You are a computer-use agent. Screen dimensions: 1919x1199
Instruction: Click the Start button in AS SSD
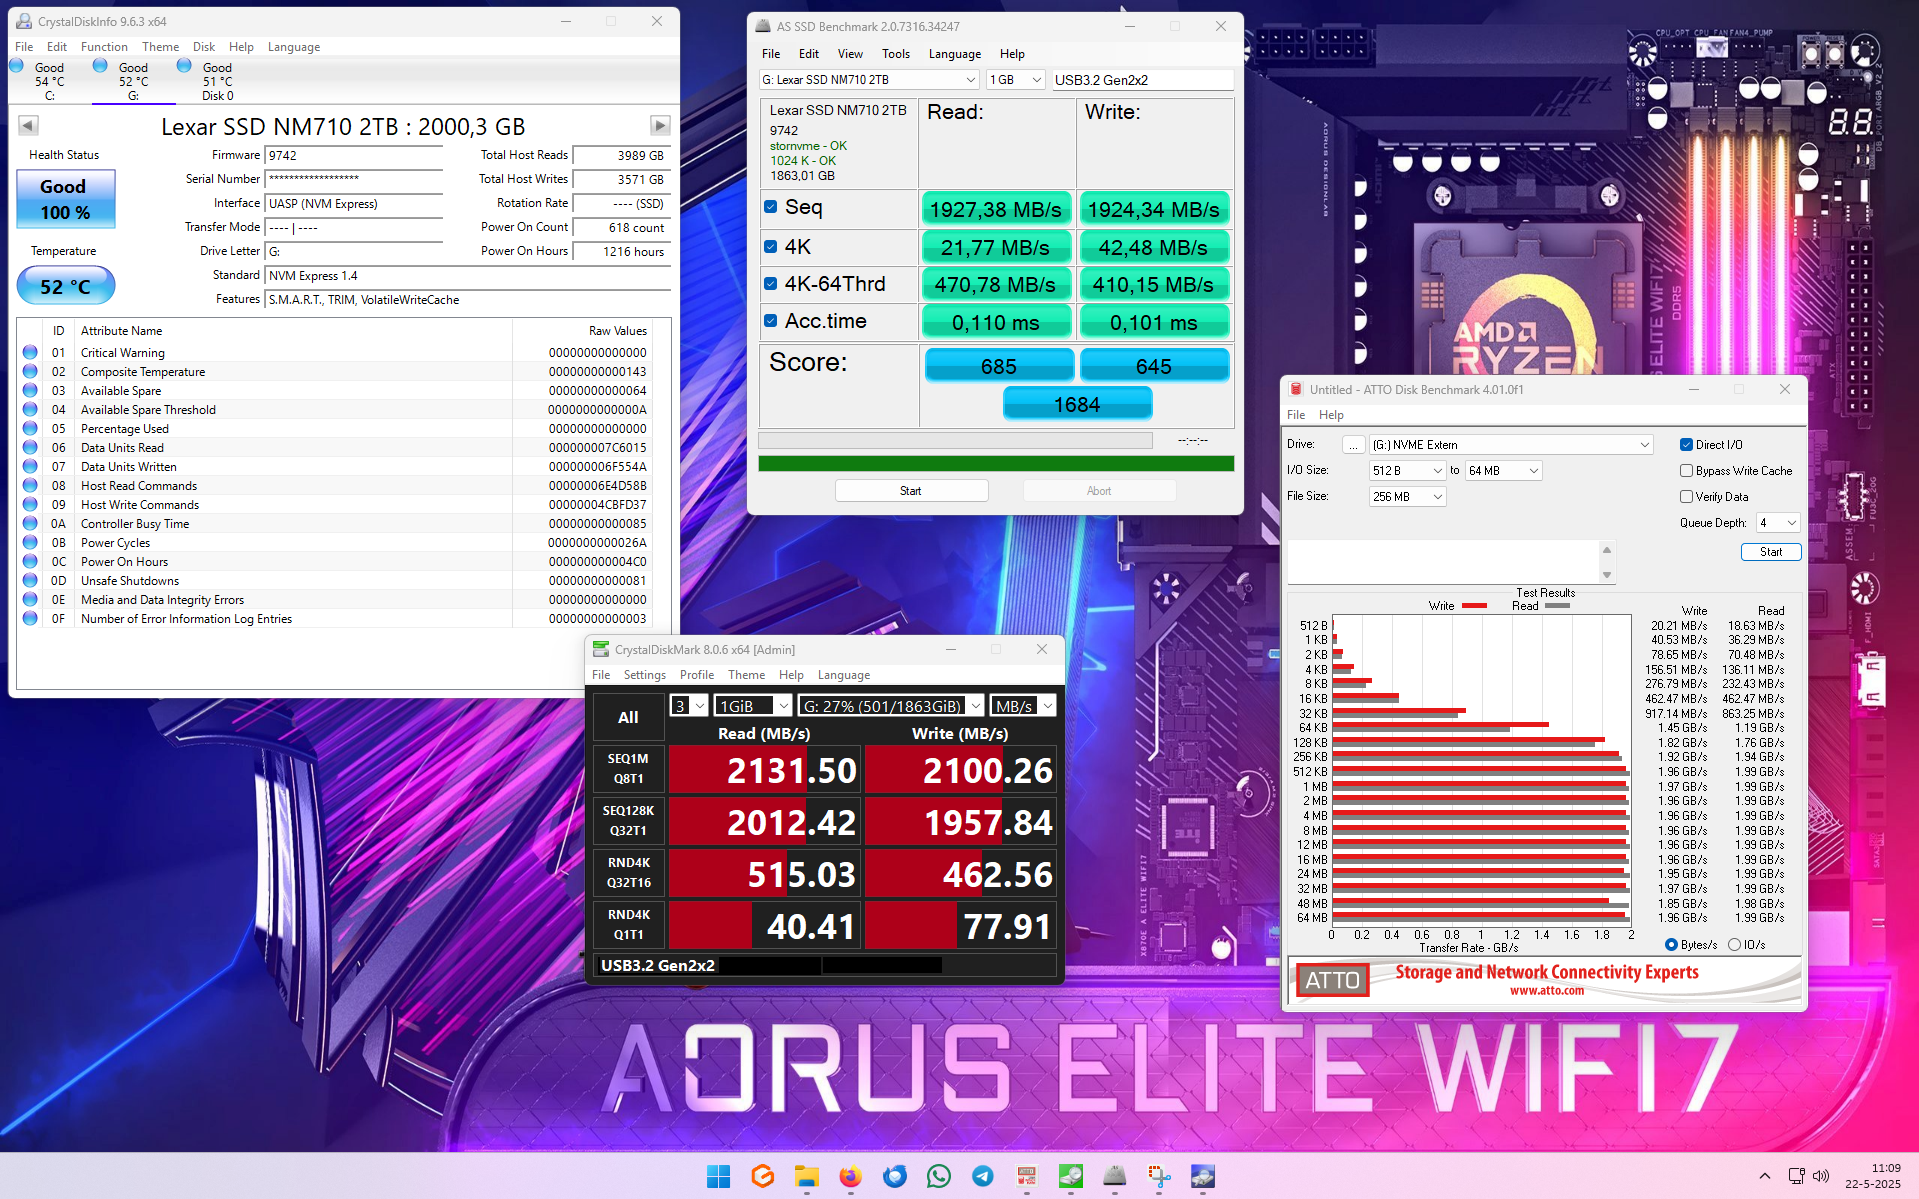coord(911,491)
